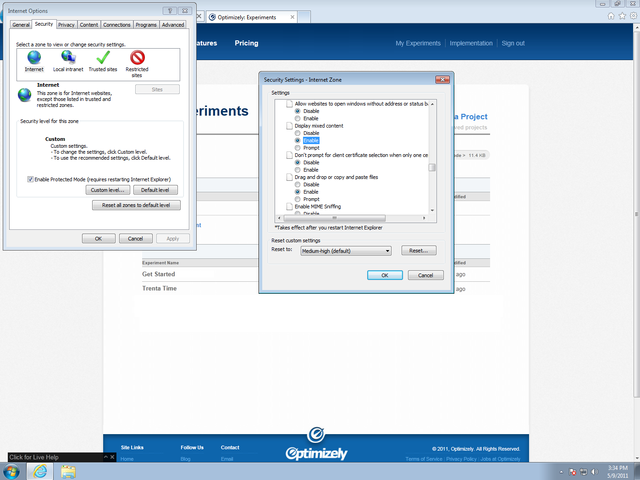Image resolution: width=640 pixels, height=480 pixels.
Task: Select Prompt under Display mixed content
Action: [297, 149]
